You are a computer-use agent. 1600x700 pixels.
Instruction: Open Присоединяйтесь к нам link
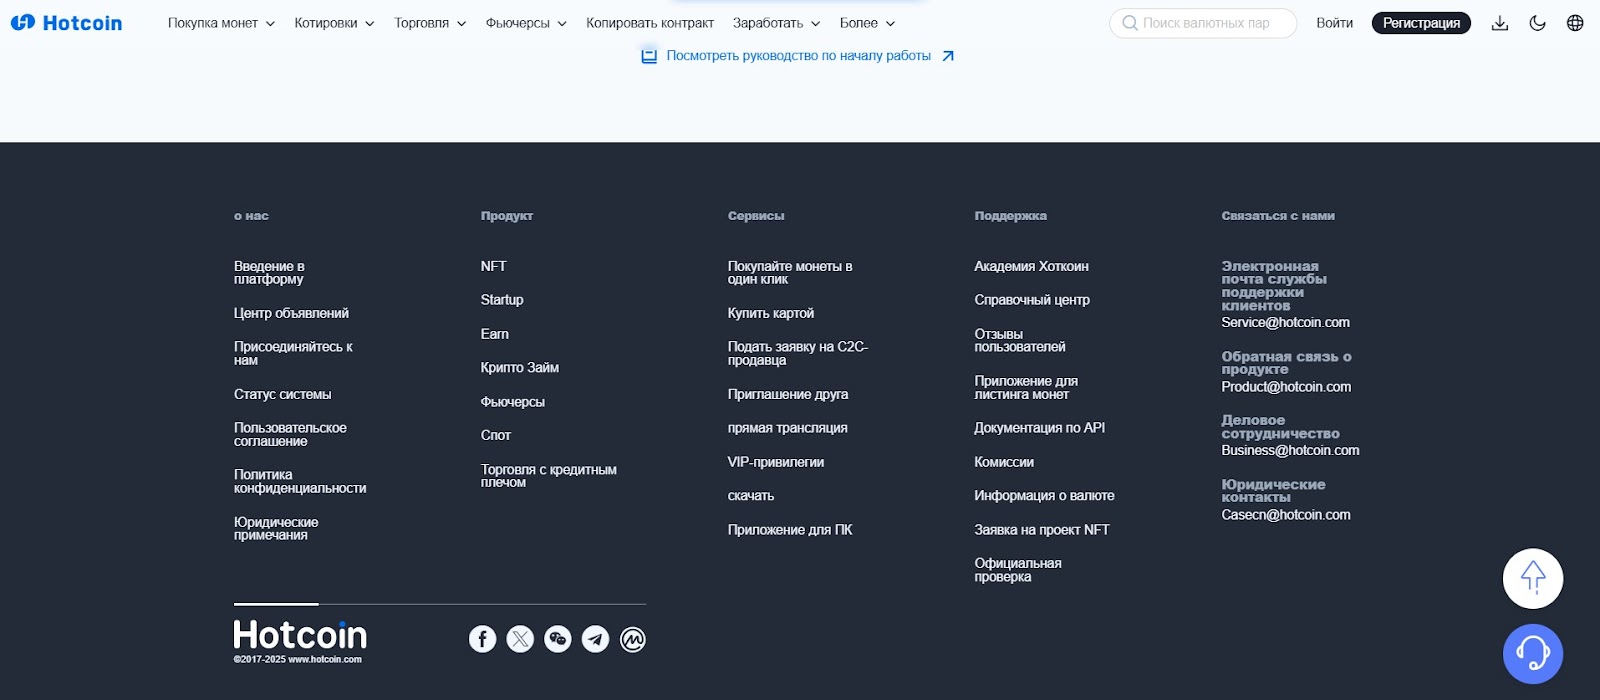tap(293, 354)
